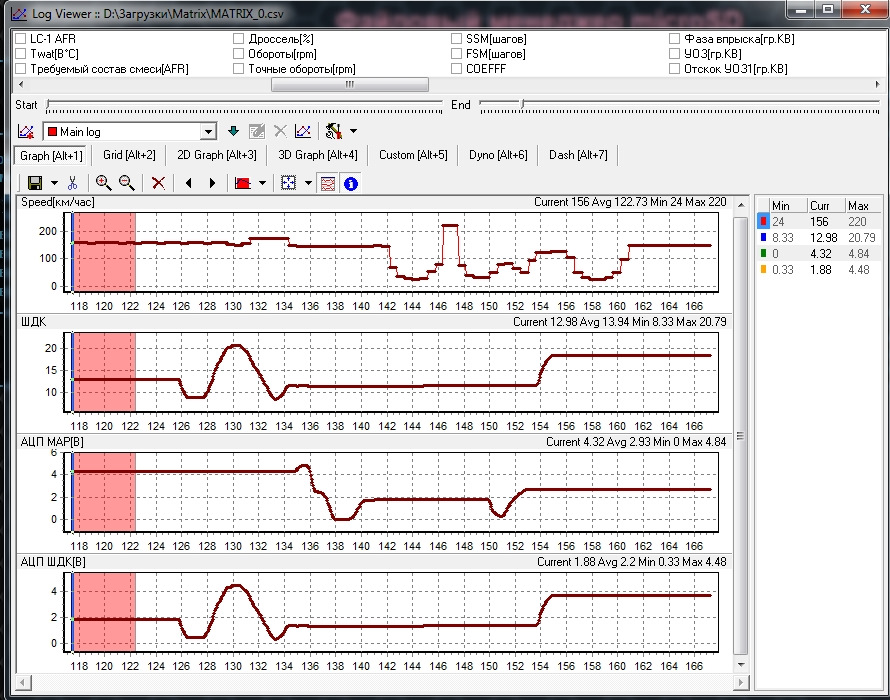Switch to the Grid [Alt+2] tab
The image size is (890, 700).
[x=129, y=155]
